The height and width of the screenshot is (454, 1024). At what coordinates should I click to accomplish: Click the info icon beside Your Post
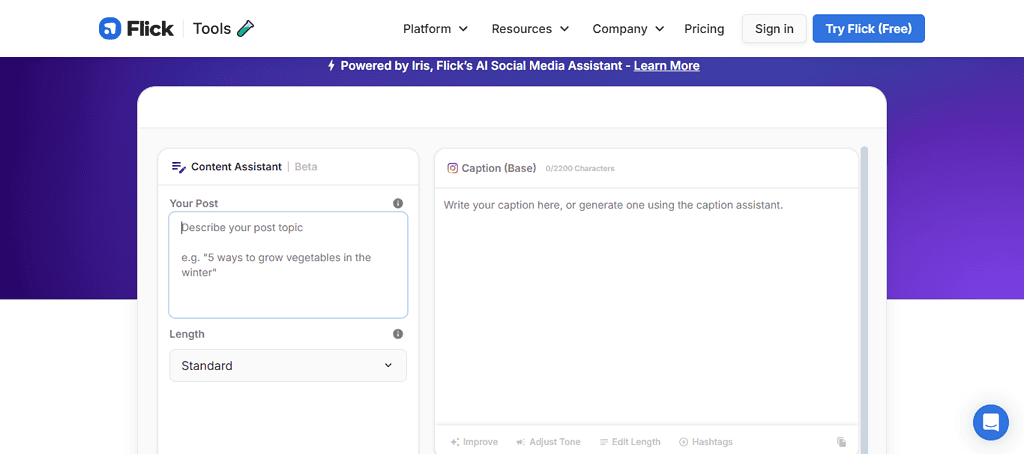pyautogui.click(x=398, y=203)
